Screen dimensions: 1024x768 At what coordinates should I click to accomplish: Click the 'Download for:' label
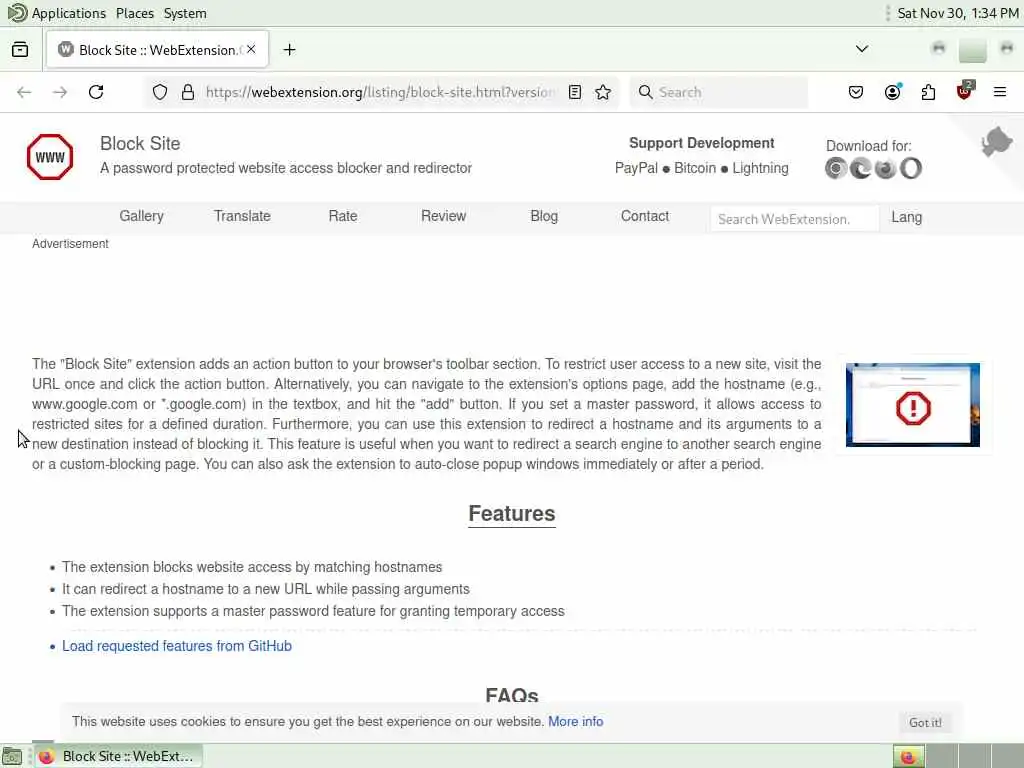pyautogui.click(x=869, y=146)
